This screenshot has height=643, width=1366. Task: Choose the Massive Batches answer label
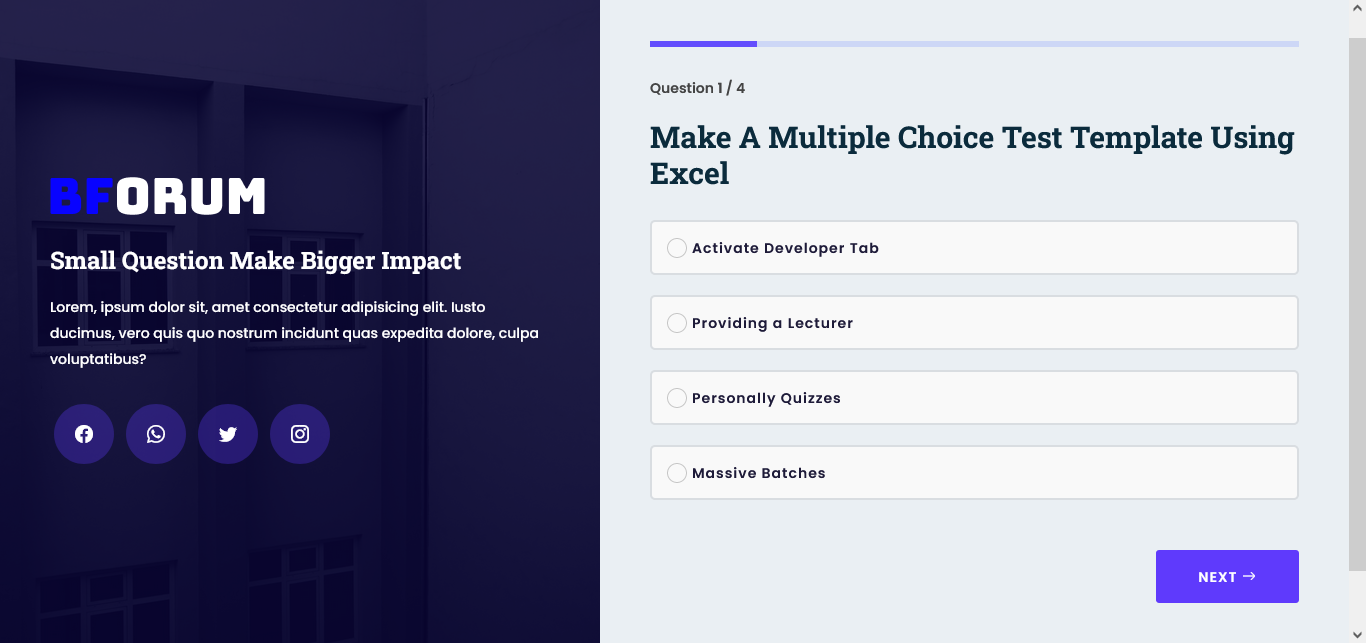pos(759,473)
